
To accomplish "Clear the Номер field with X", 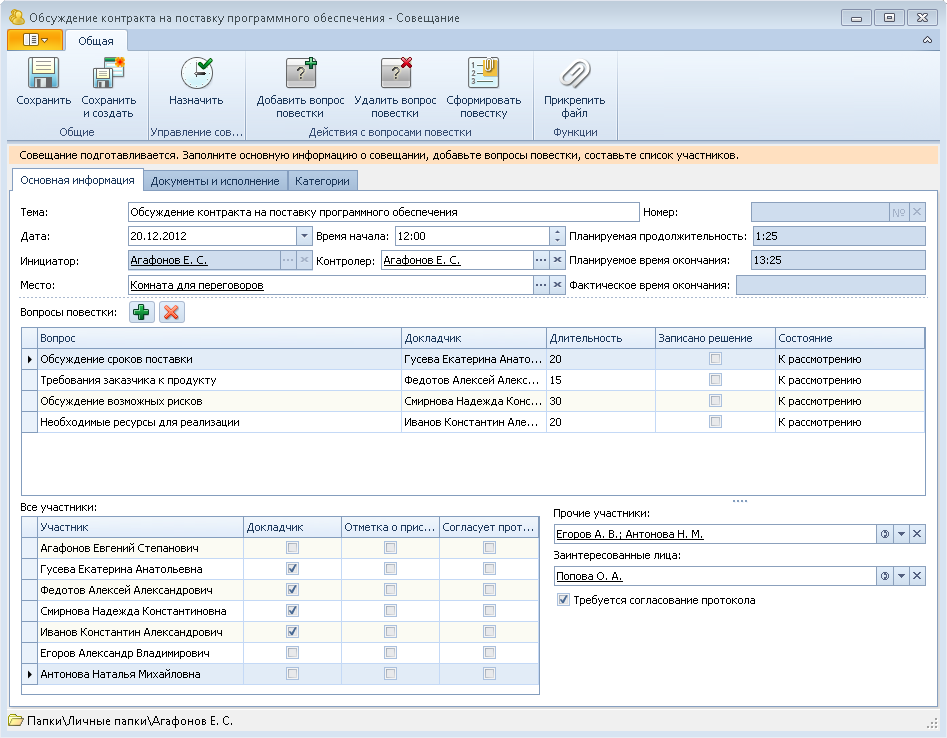I will click(917, 212).
